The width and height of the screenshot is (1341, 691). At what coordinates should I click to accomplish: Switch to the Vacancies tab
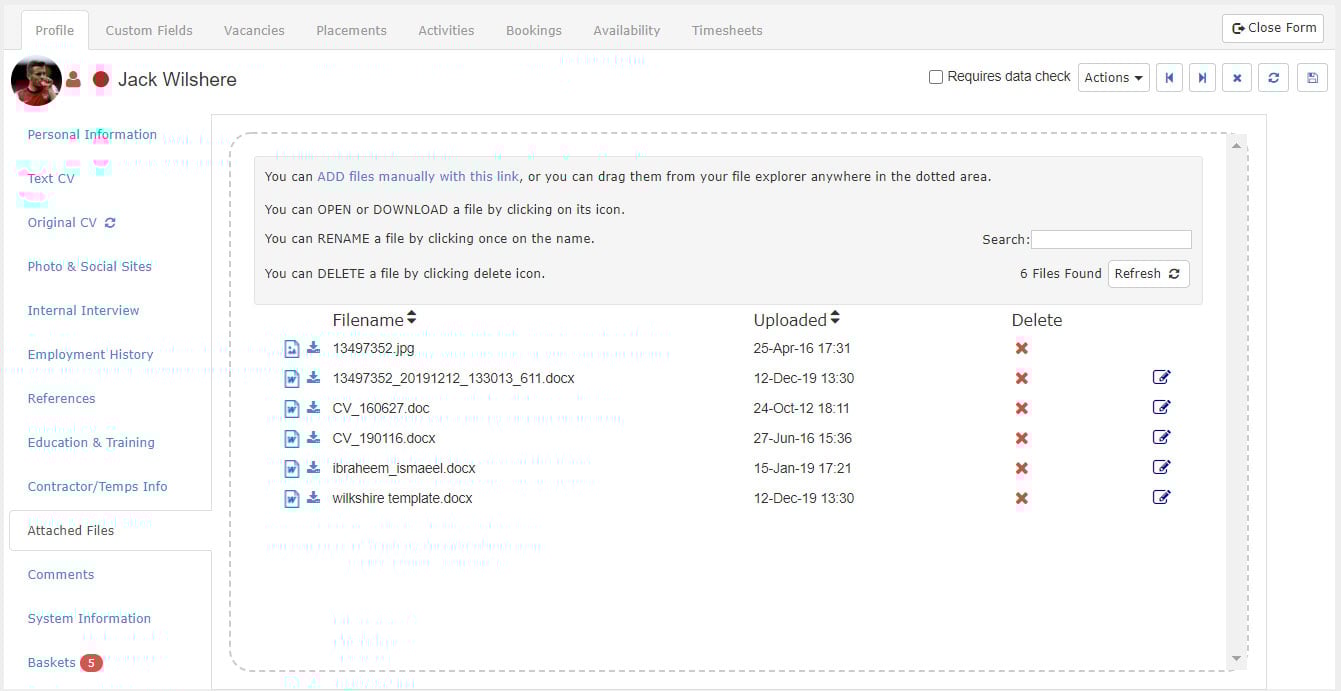point(253,30)
